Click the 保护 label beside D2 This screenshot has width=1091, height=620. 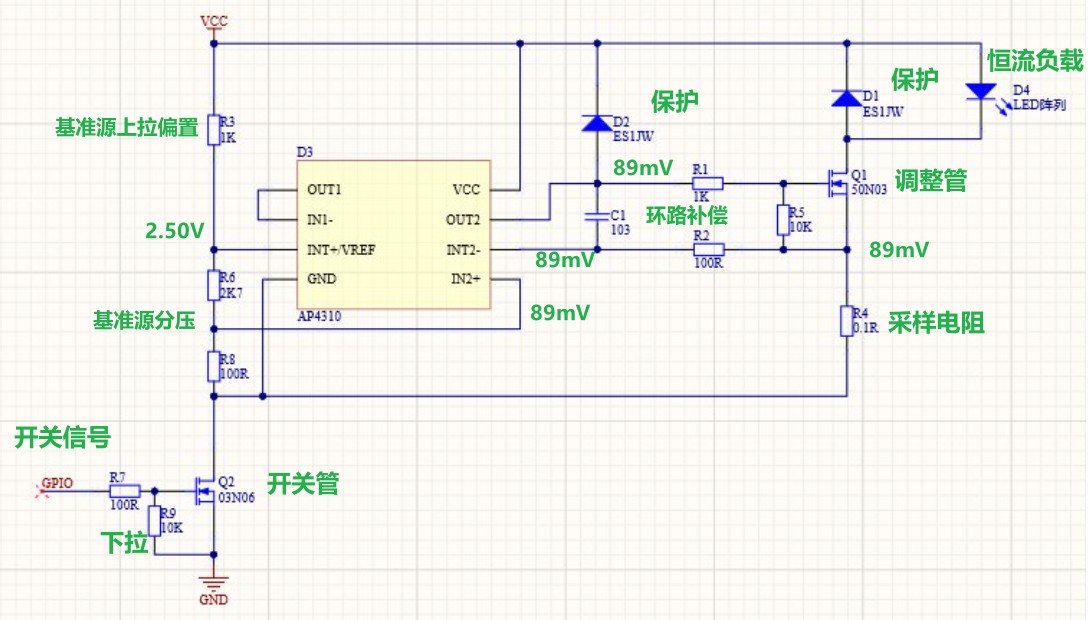(x=674, y=102)
